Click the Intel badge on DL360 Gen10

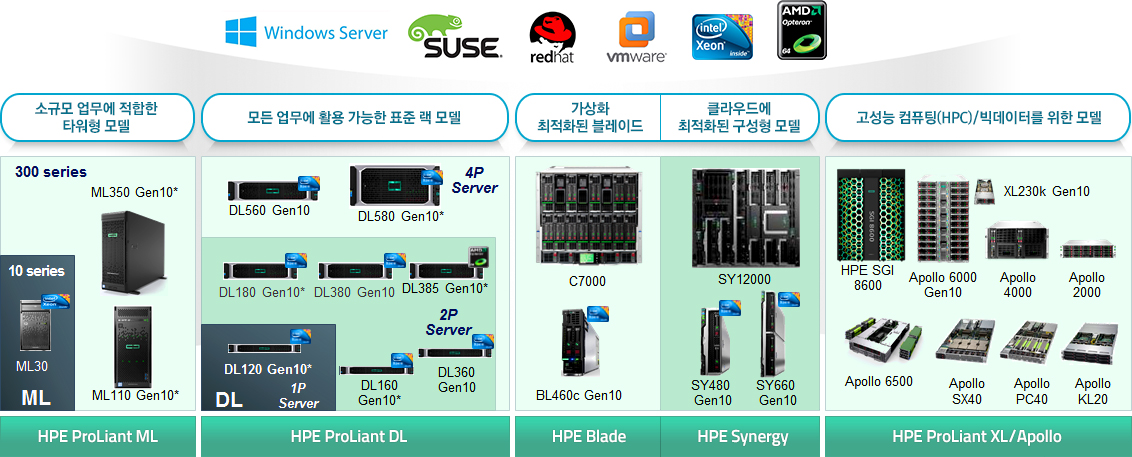[483, 342]
